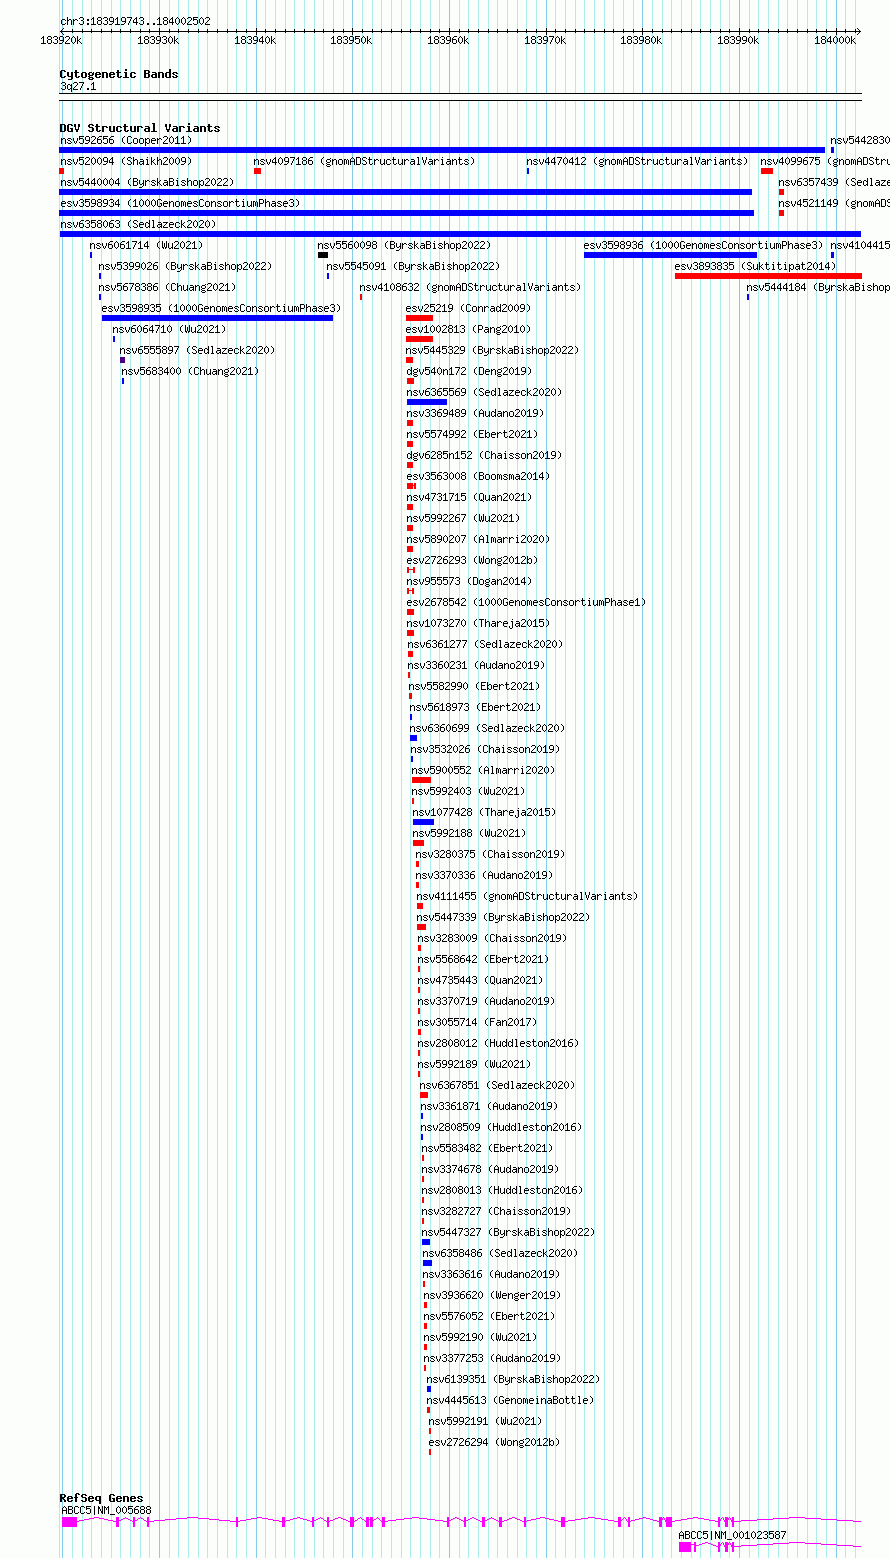Click DGV Structural Variants track title
This screenshot has width=890, height=1558.
click(x=140, y=128)
